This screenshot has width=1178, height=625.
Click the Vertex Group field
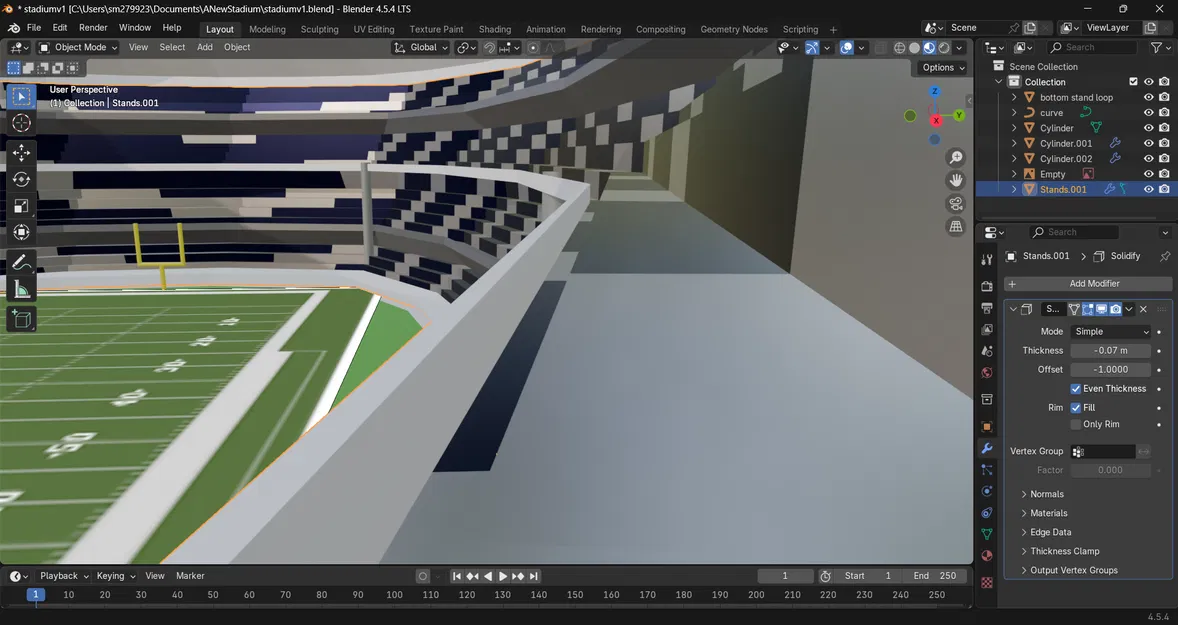click(x=1103, y=451)
